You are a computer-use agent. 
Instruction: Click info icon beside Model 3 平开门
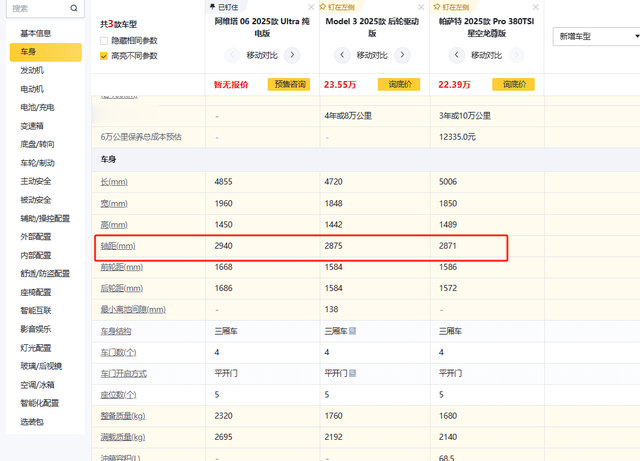click(353, 373)
